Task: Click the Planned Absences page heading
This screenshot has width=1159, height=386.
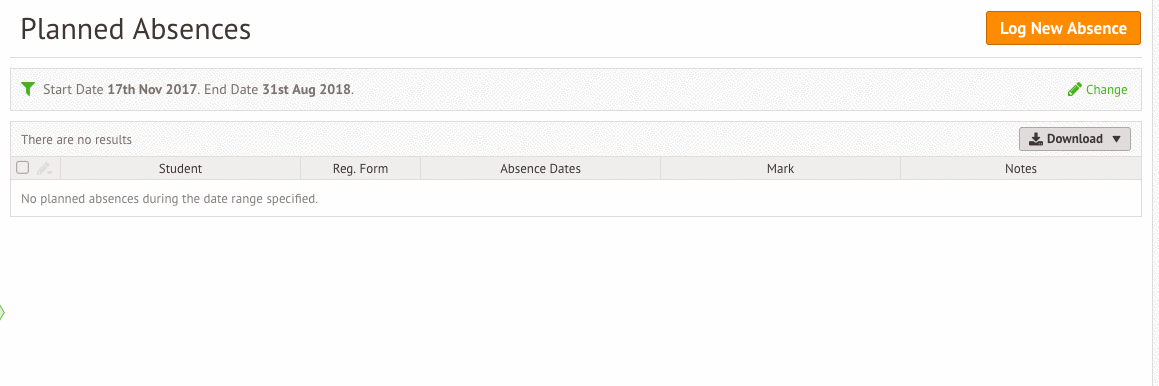Action: pyautogui.click(x=136, y=29)
